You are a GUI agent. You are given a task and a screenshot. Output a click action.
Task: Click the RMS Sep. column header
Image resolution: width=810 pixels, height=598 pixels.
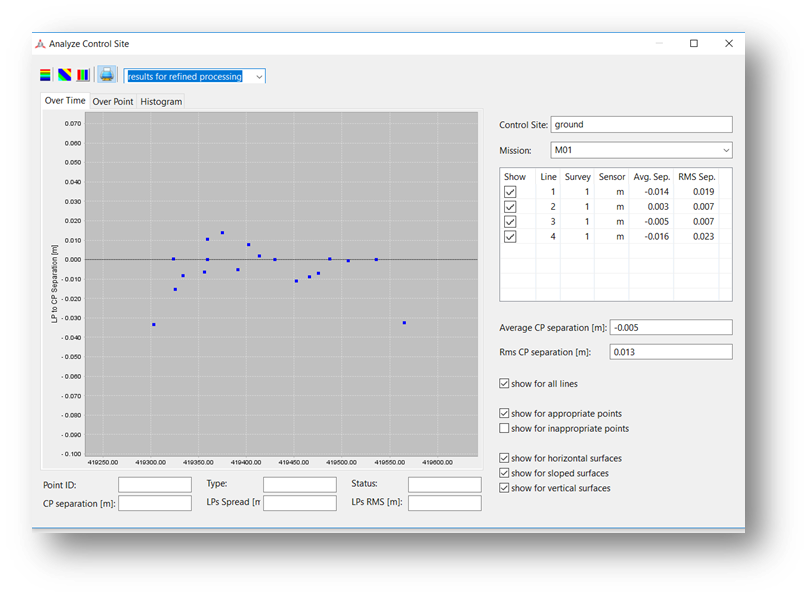click(696, 177)
